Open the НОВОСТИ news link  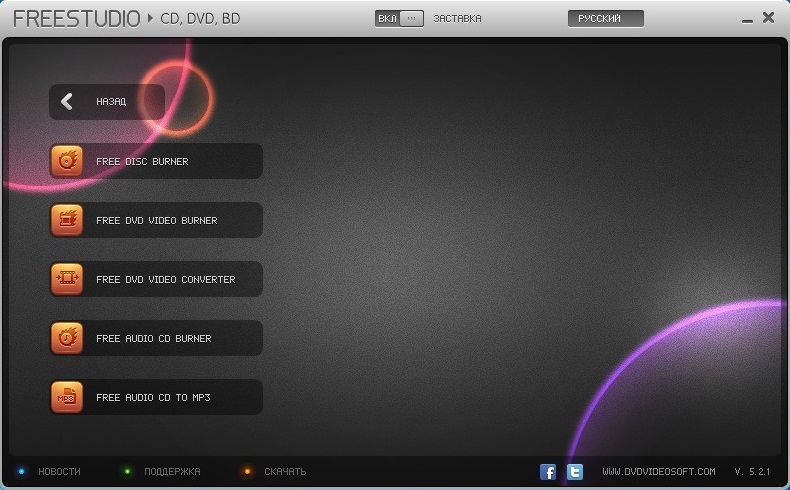coord(59,472)
